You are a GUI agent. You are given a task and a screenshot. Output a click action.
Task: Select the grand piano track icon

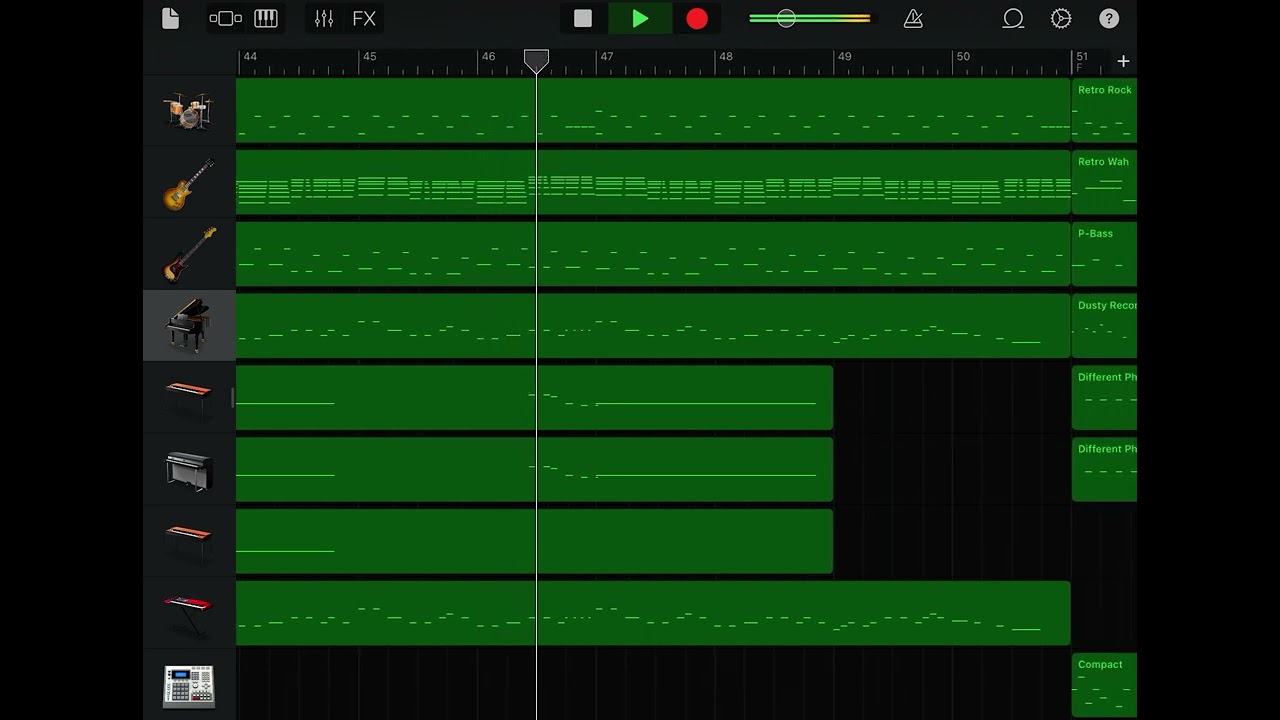189,326
